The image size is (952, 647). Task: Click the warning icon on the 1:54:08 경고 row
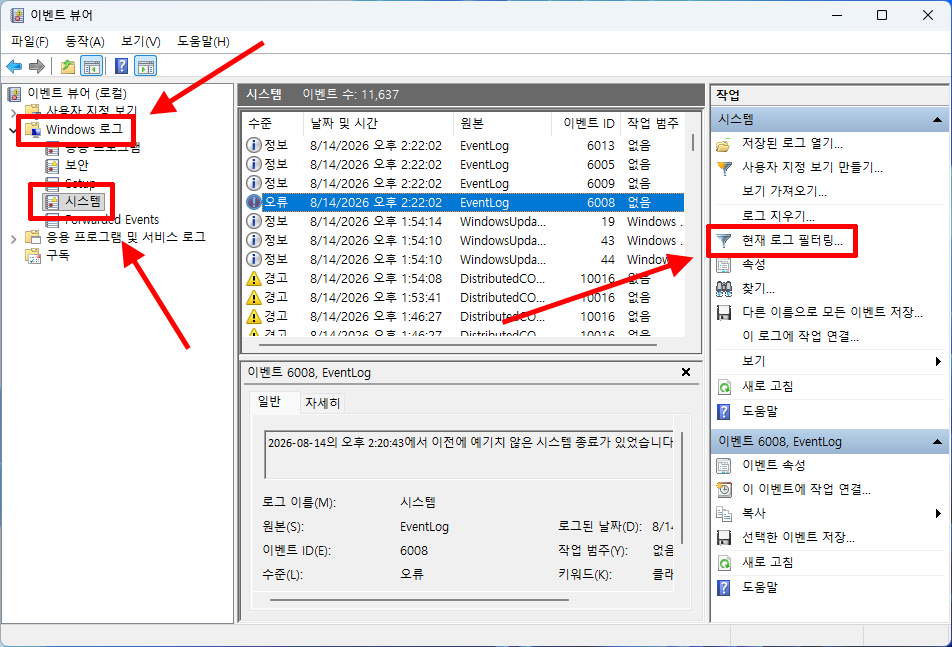[x=254, y=279]
